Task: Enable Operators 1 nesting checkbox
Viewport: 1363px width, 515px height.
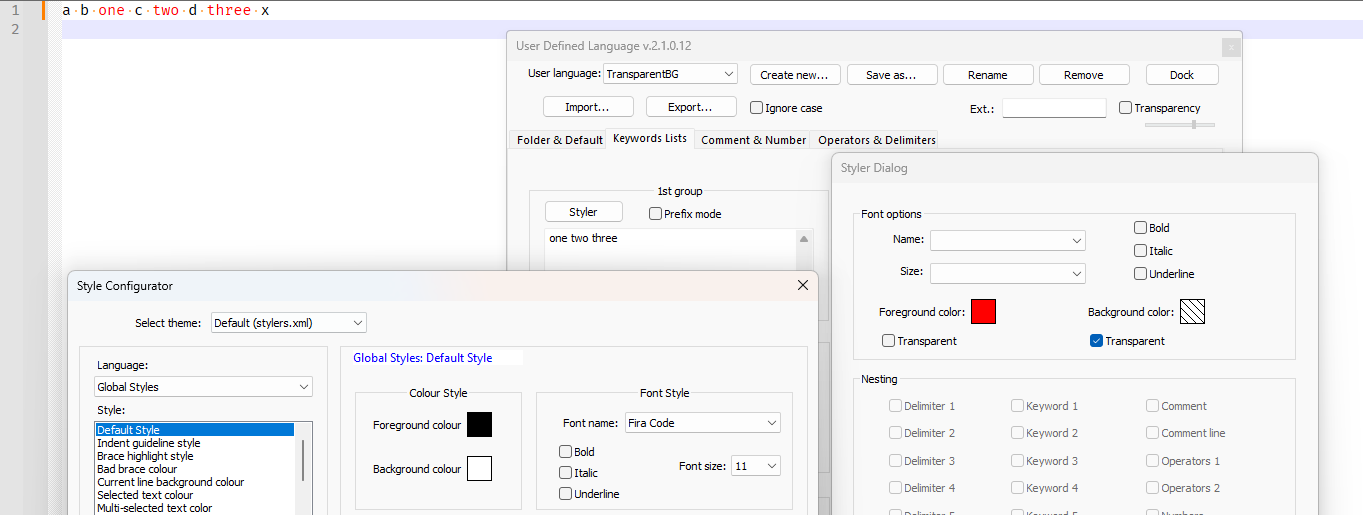Action: coord(1153,461)
